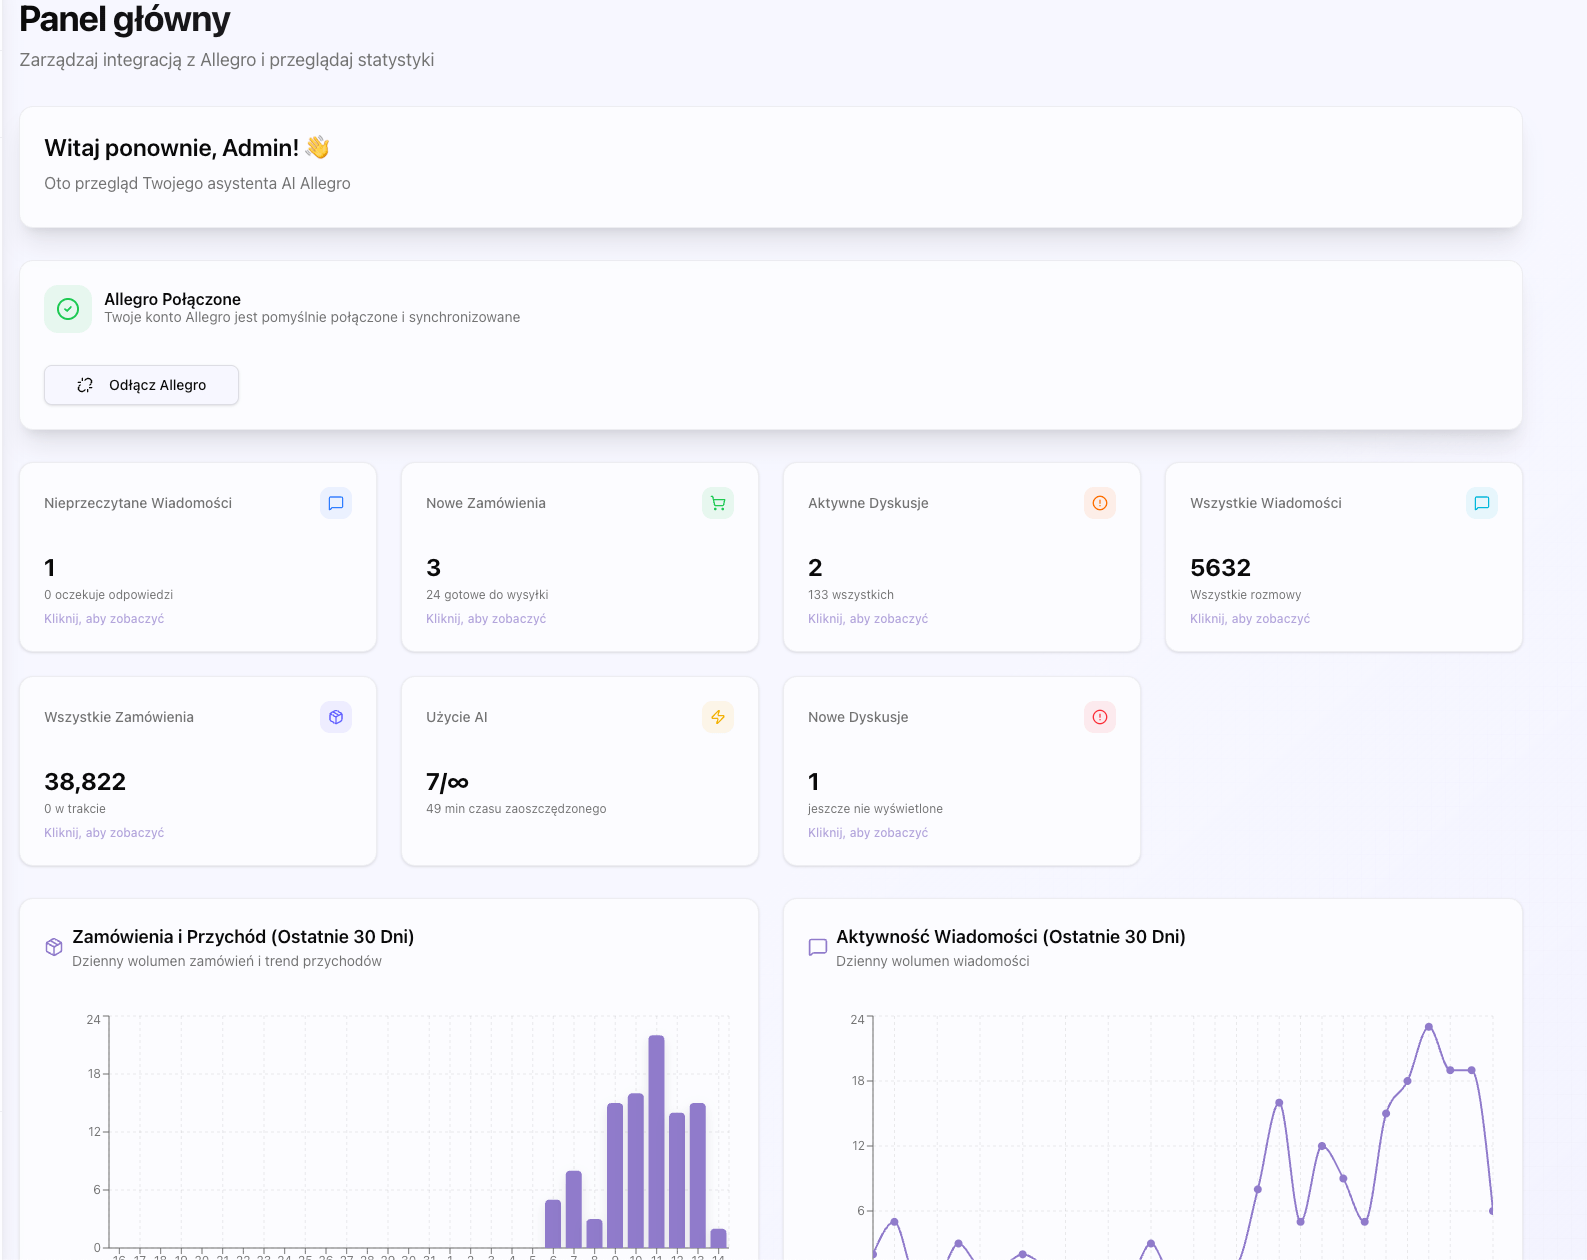
Task: Click the orange alert icon in Aktywne Dyskusje
Action: point(1100,503)
